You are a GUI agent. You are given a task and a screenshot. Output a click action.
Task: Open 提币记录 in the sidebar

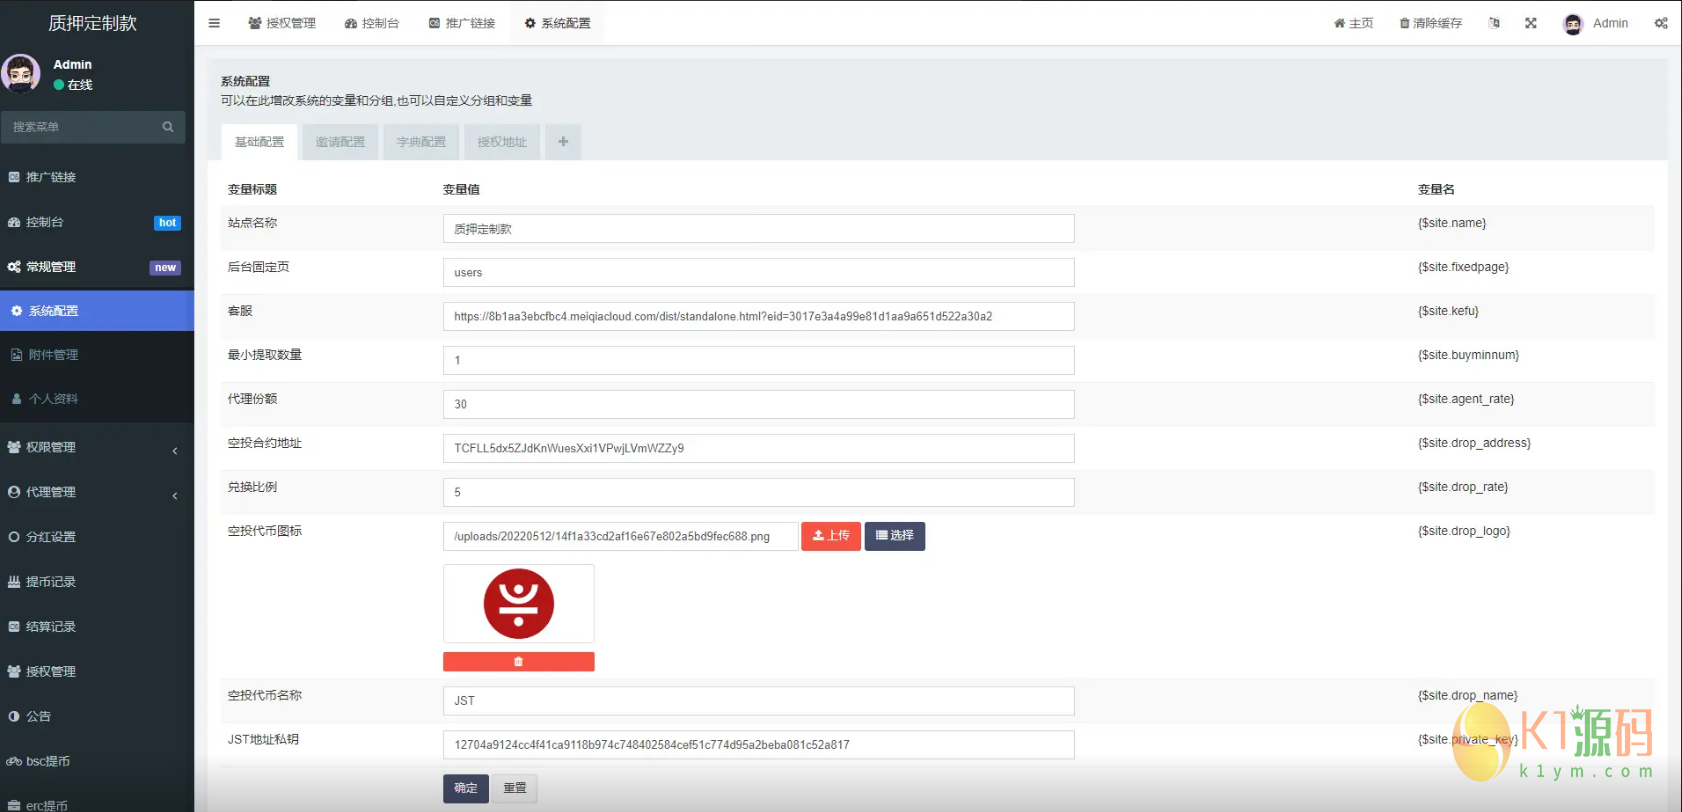[x=97, y=582]
